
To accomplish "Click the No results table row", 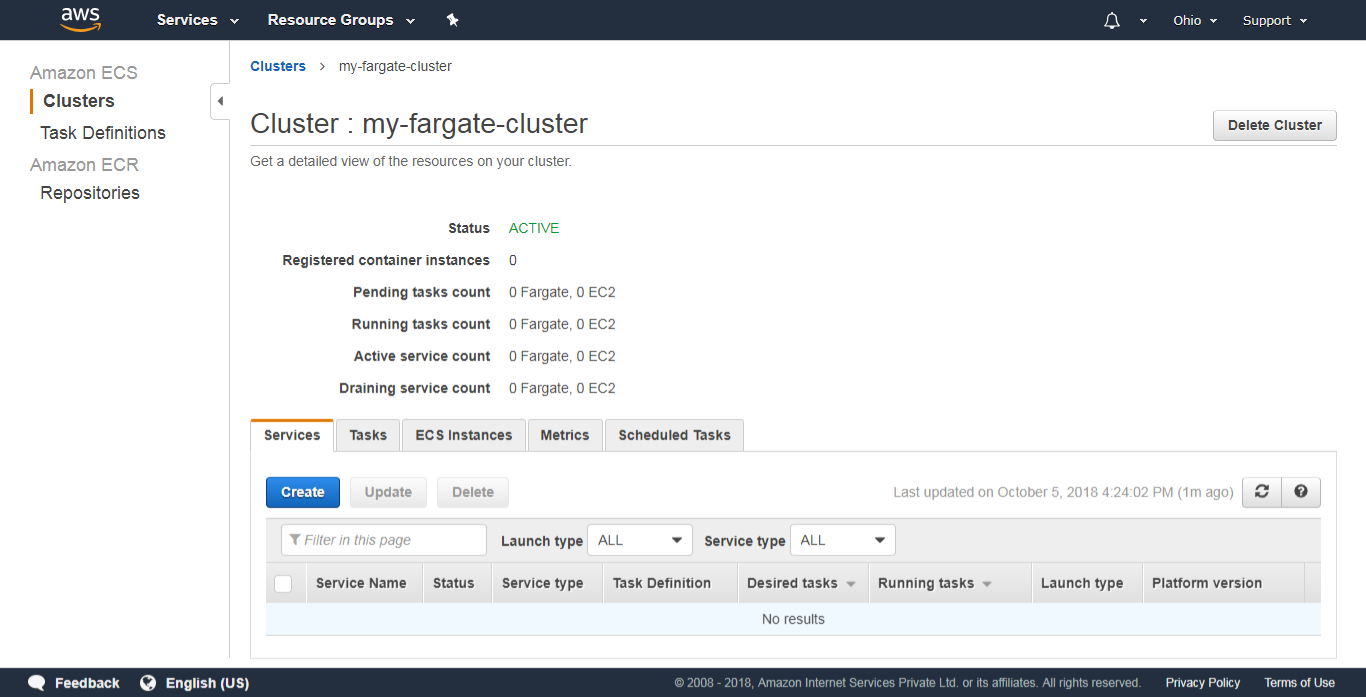I will [x=793, y=619].
